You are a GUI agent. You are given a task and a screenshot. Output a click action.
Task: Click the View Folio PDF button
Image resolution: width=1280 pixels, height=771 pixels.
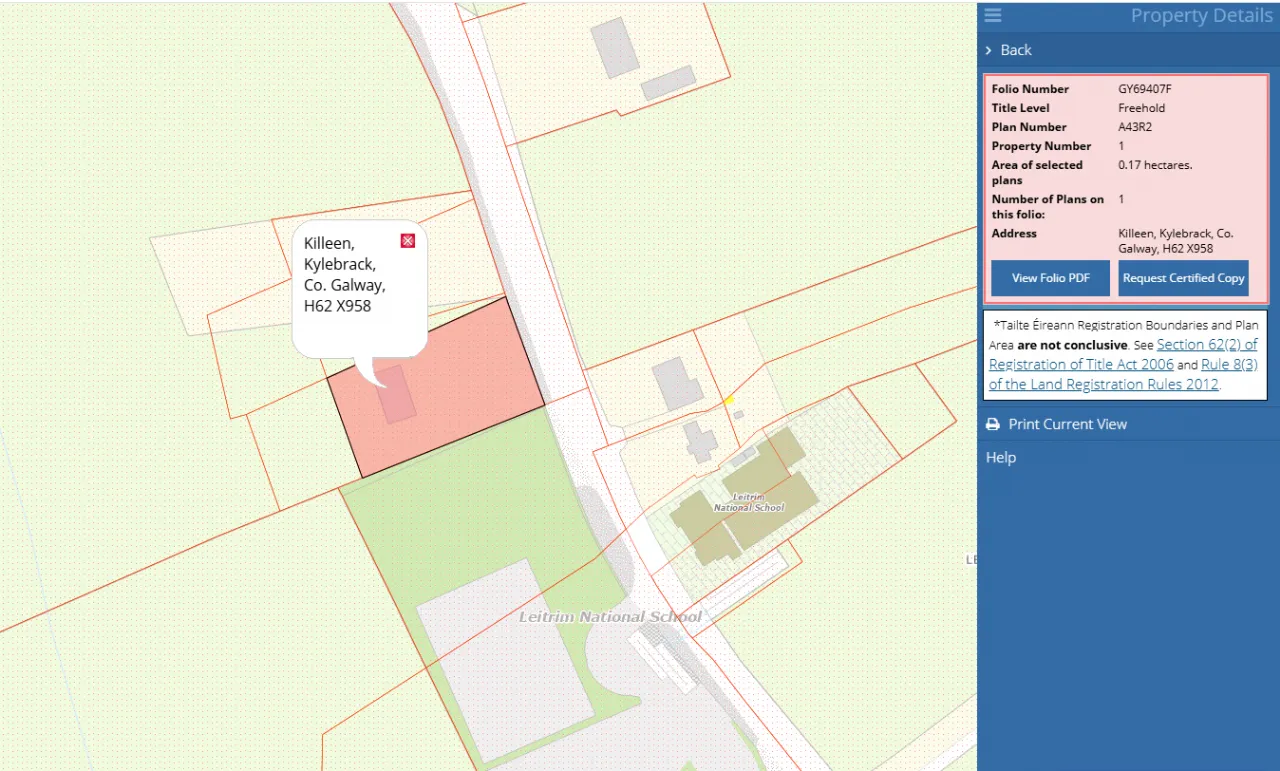1050,278
